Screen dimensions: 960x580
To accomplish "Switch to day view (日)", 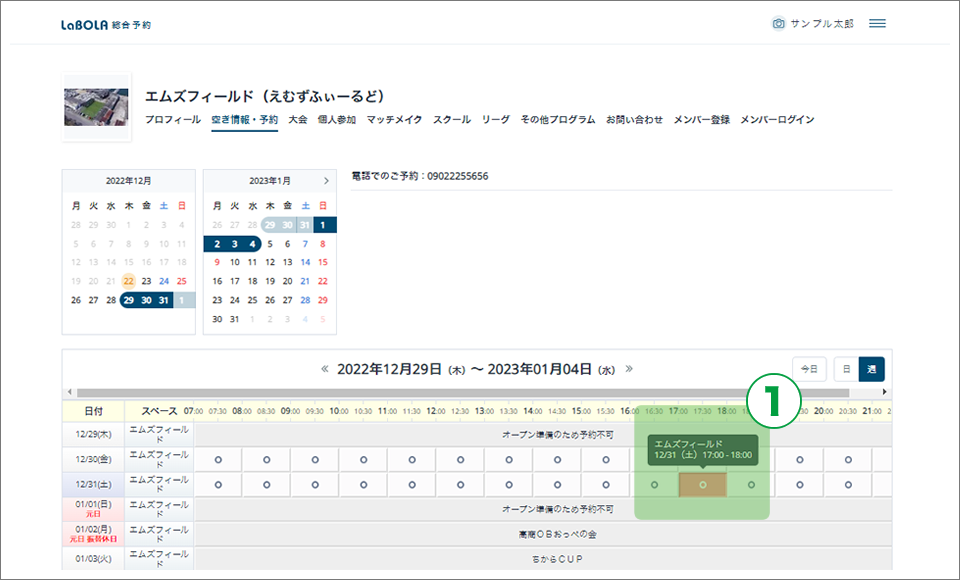I will tap(846, 369).
